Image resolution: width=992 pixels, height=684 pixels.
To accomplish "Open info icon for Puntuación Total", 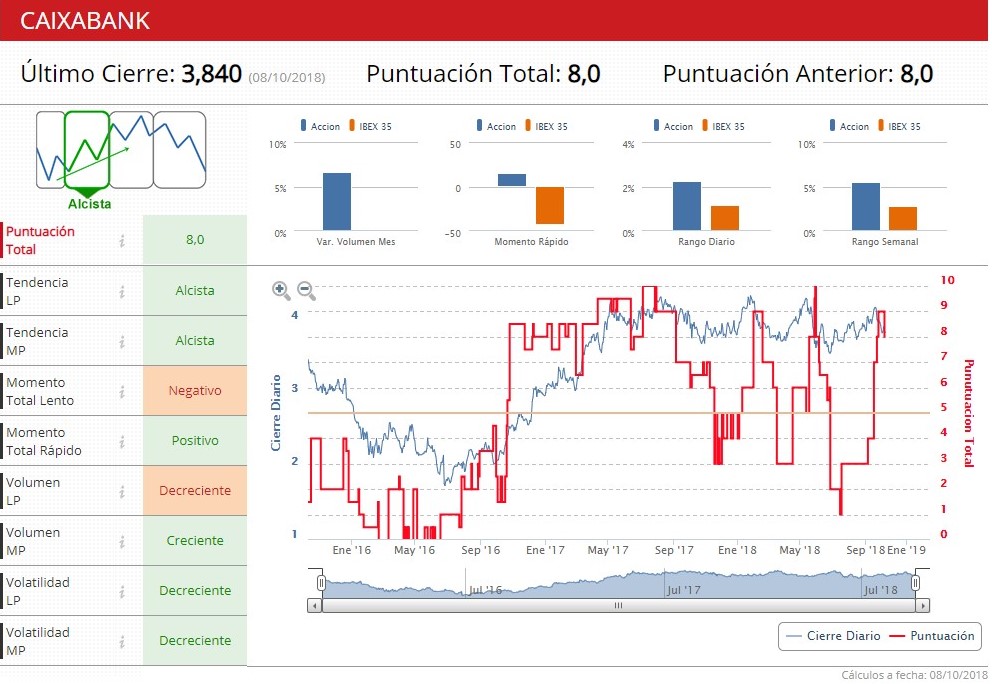I will [x=122, y=240].
